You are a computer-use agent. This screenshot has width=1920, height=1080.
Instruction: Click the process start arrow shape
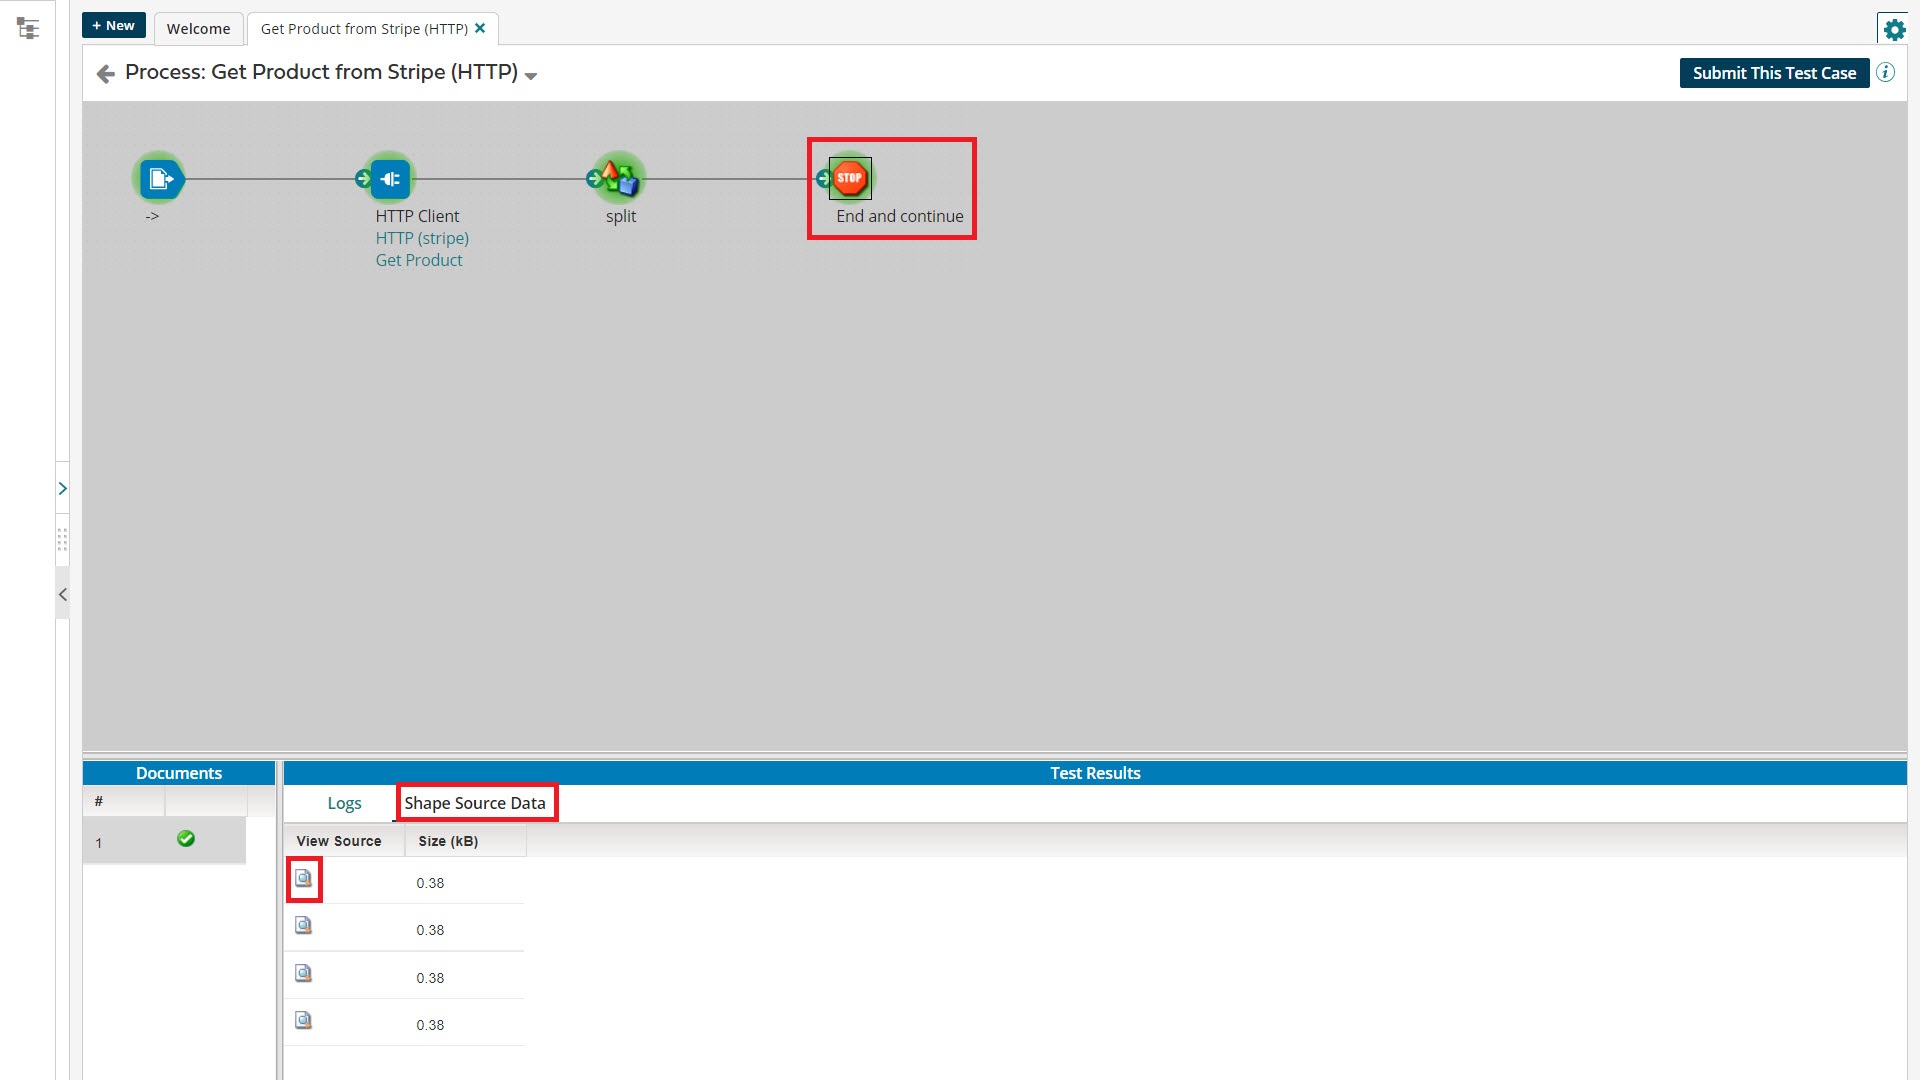[160, 178]
